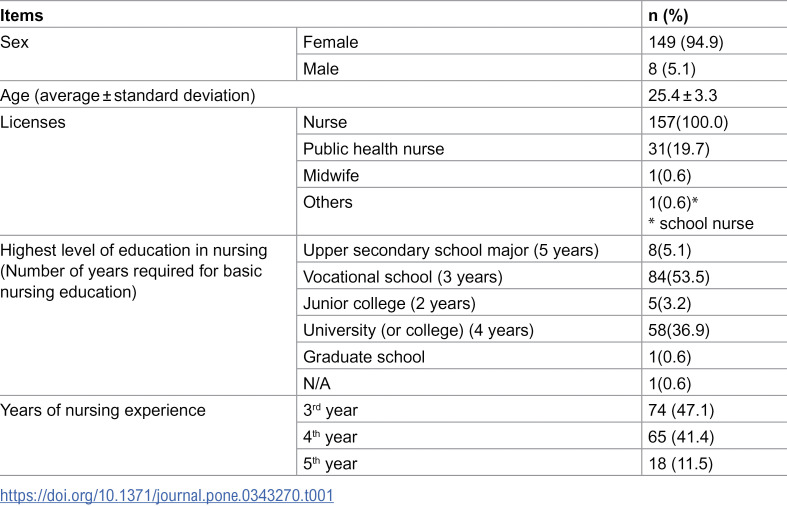The width and height of the screenshot is (787, 506).
Task: Select the Female row cell
Action: pyautogui.click(x=469, y=42)
